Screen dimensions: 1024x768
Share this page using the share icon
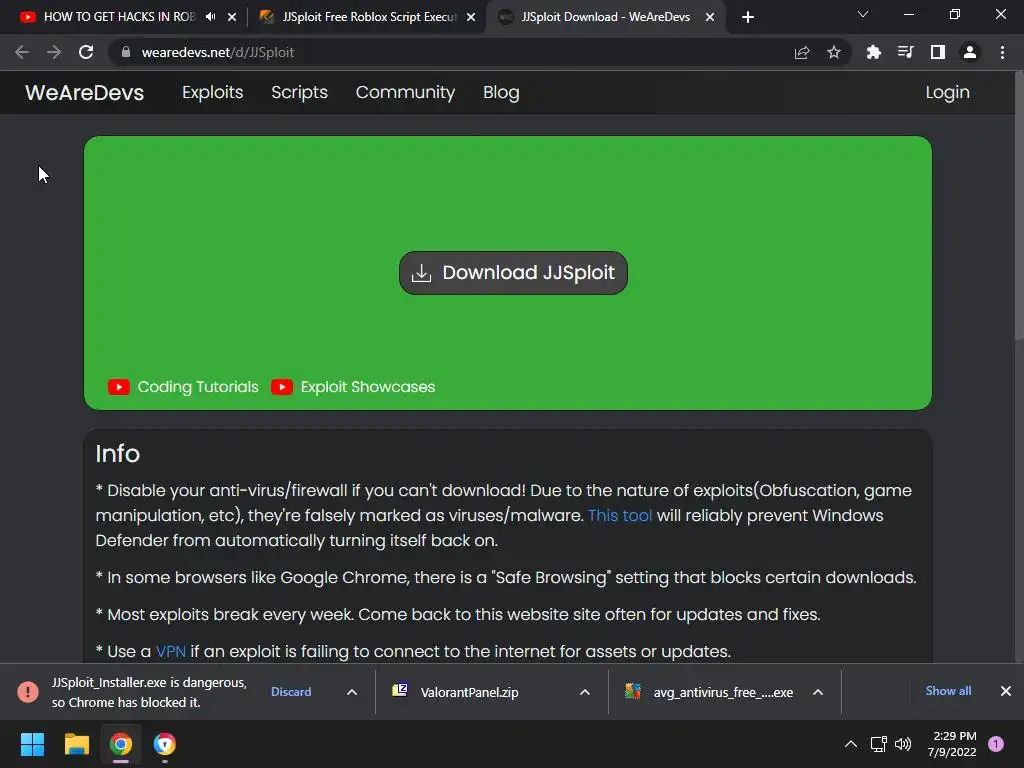(x=802, y=52)
